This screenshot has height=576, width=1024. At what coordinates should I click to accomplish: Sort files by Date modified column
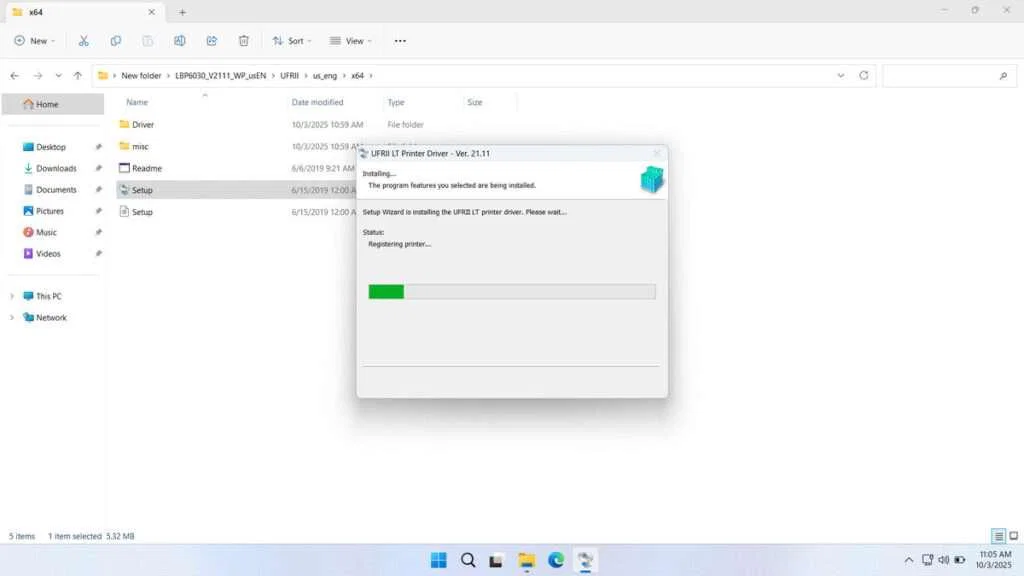(317, 102)
